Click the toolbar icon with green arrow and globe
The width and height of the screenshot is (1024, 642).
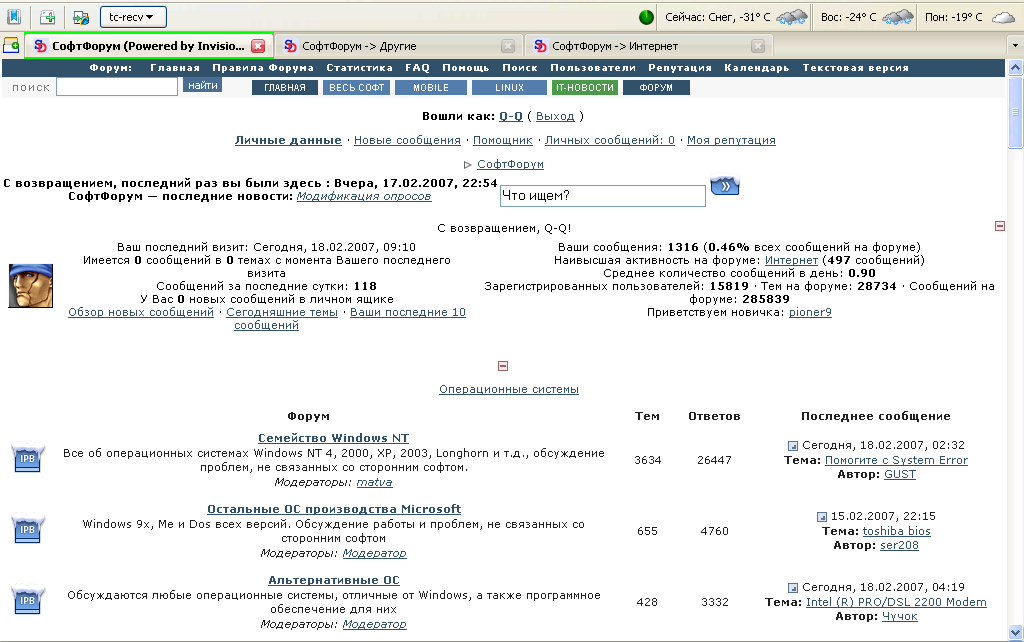81,18
